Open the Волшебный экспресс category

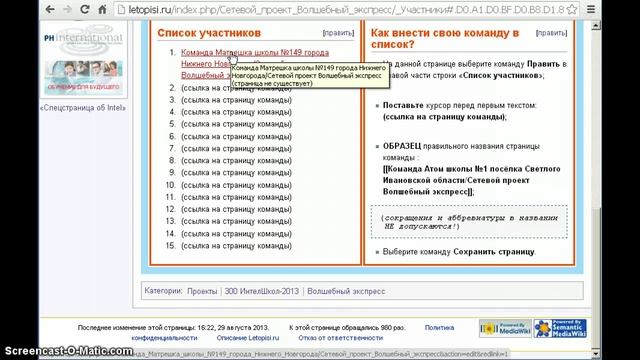(x=346, y=291)
